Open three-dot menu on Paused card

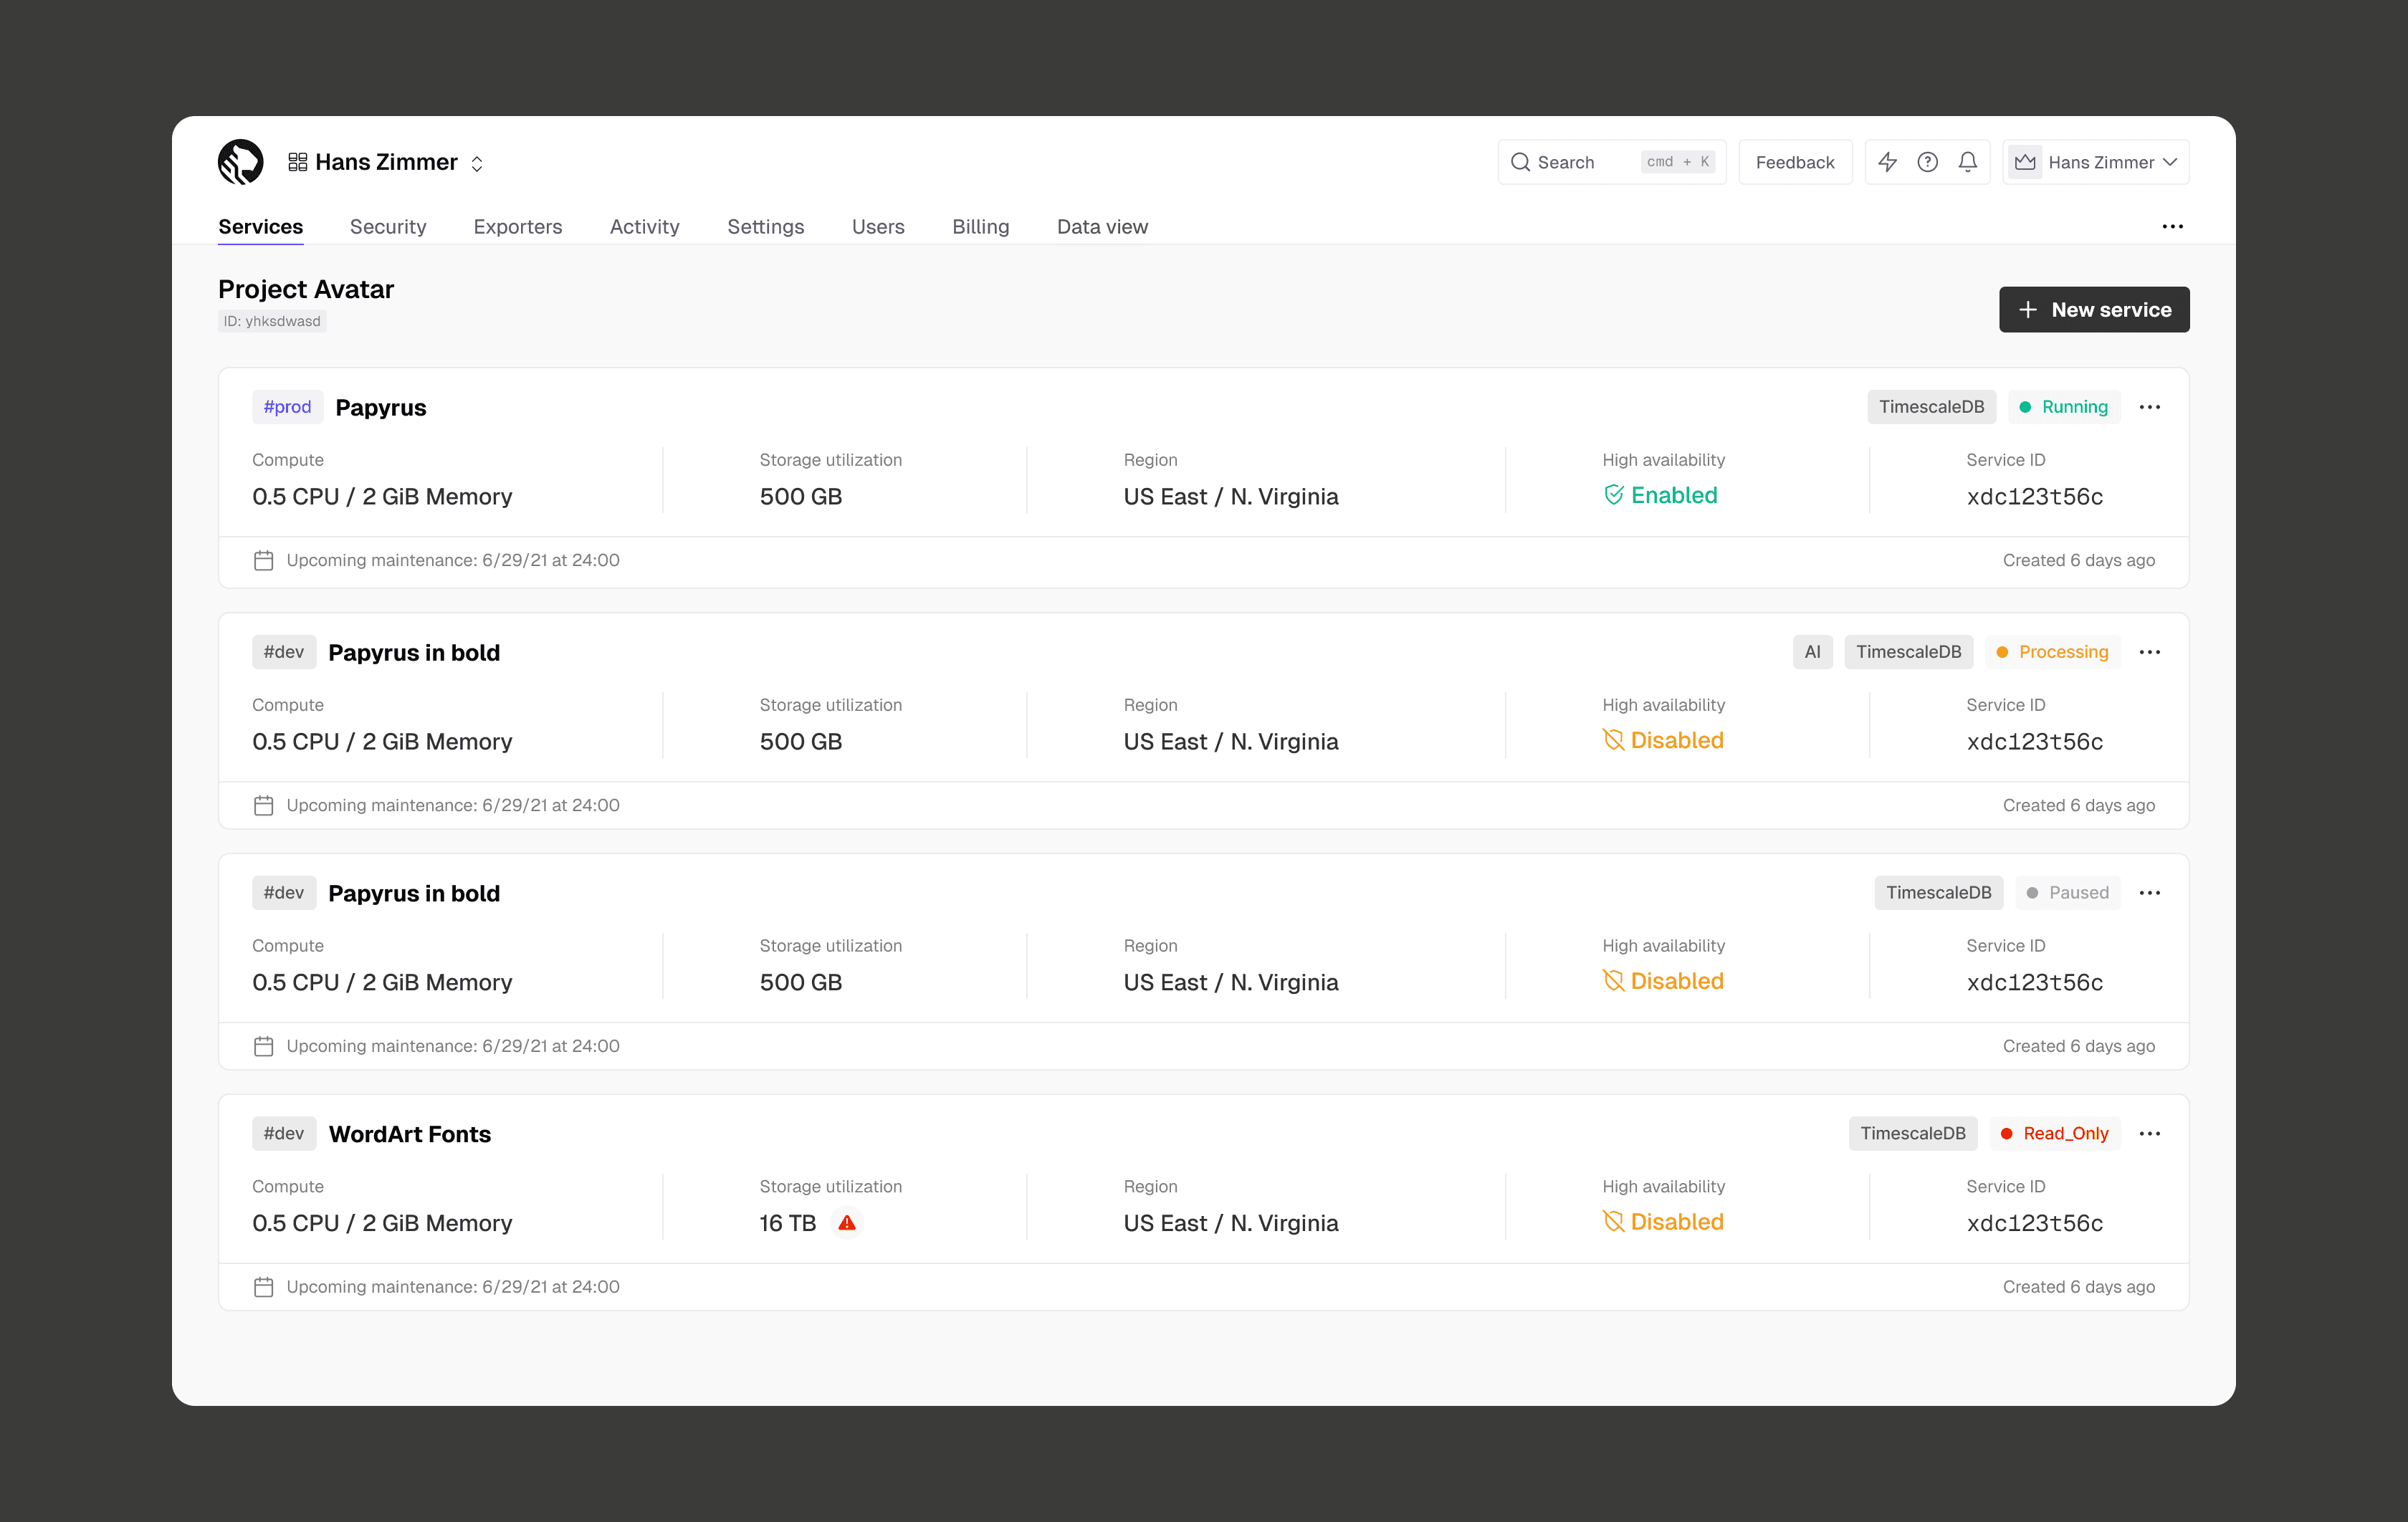tap(2150, 893)
